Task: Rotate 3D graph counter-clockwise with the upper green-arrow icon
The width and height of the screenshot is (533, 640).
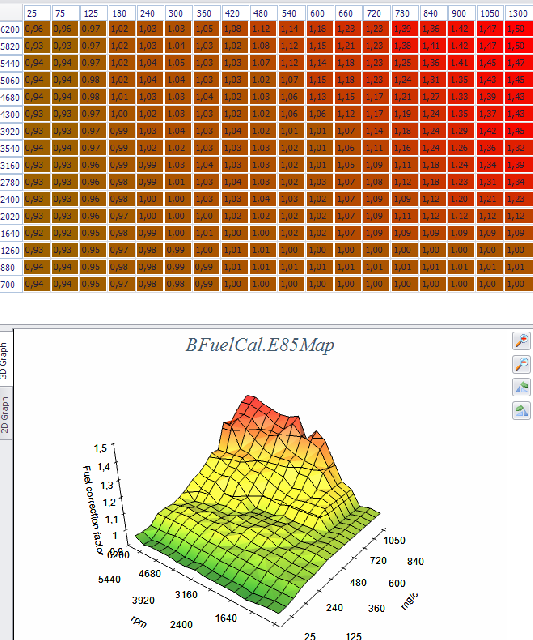Action: coord(522,387)
